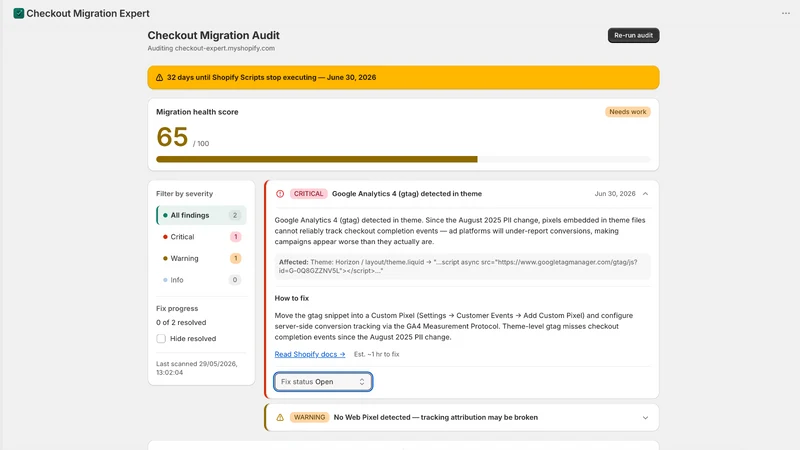Collapse the Google Analytics 4 critical finding
The height and width of the screenshot is (450, 800).
coord(645,194)
